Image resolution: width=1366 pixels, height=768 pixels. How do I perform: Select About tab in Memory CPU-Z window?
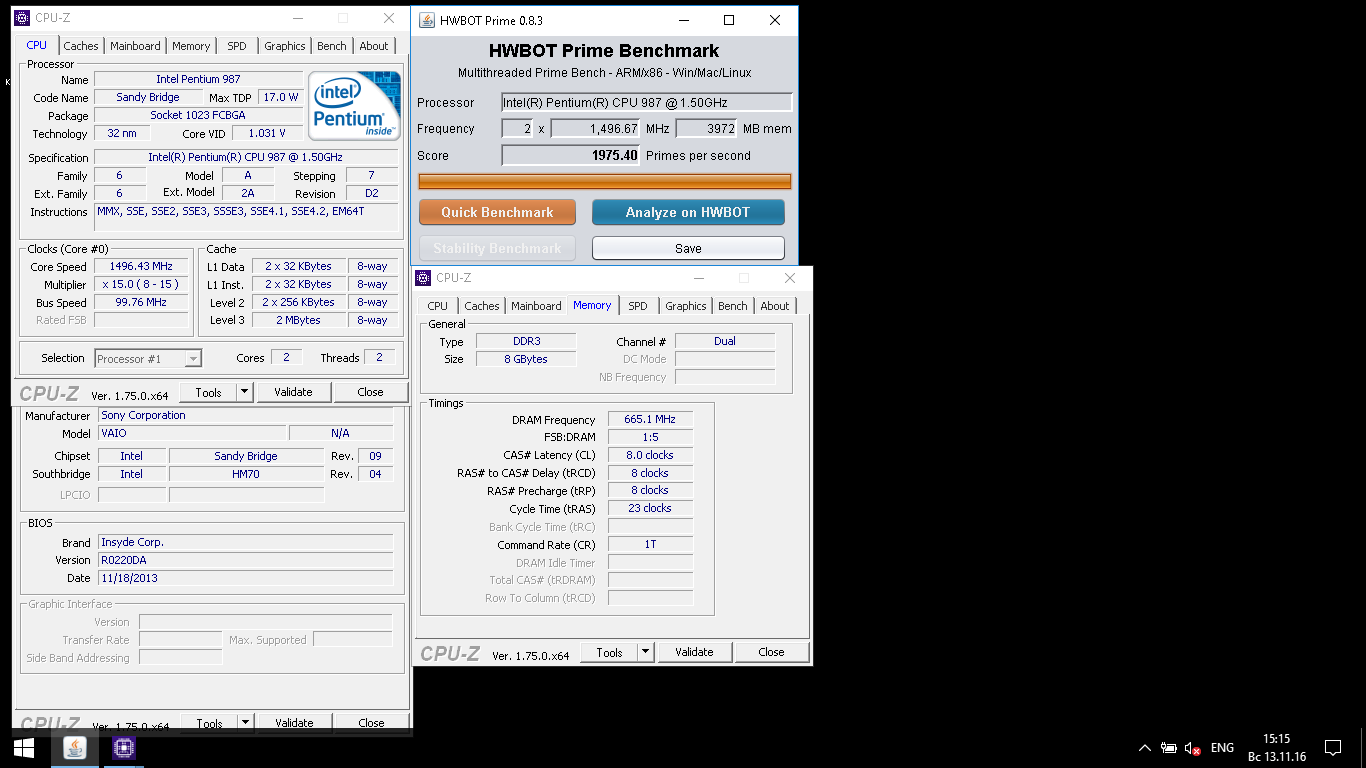point(775,306)
